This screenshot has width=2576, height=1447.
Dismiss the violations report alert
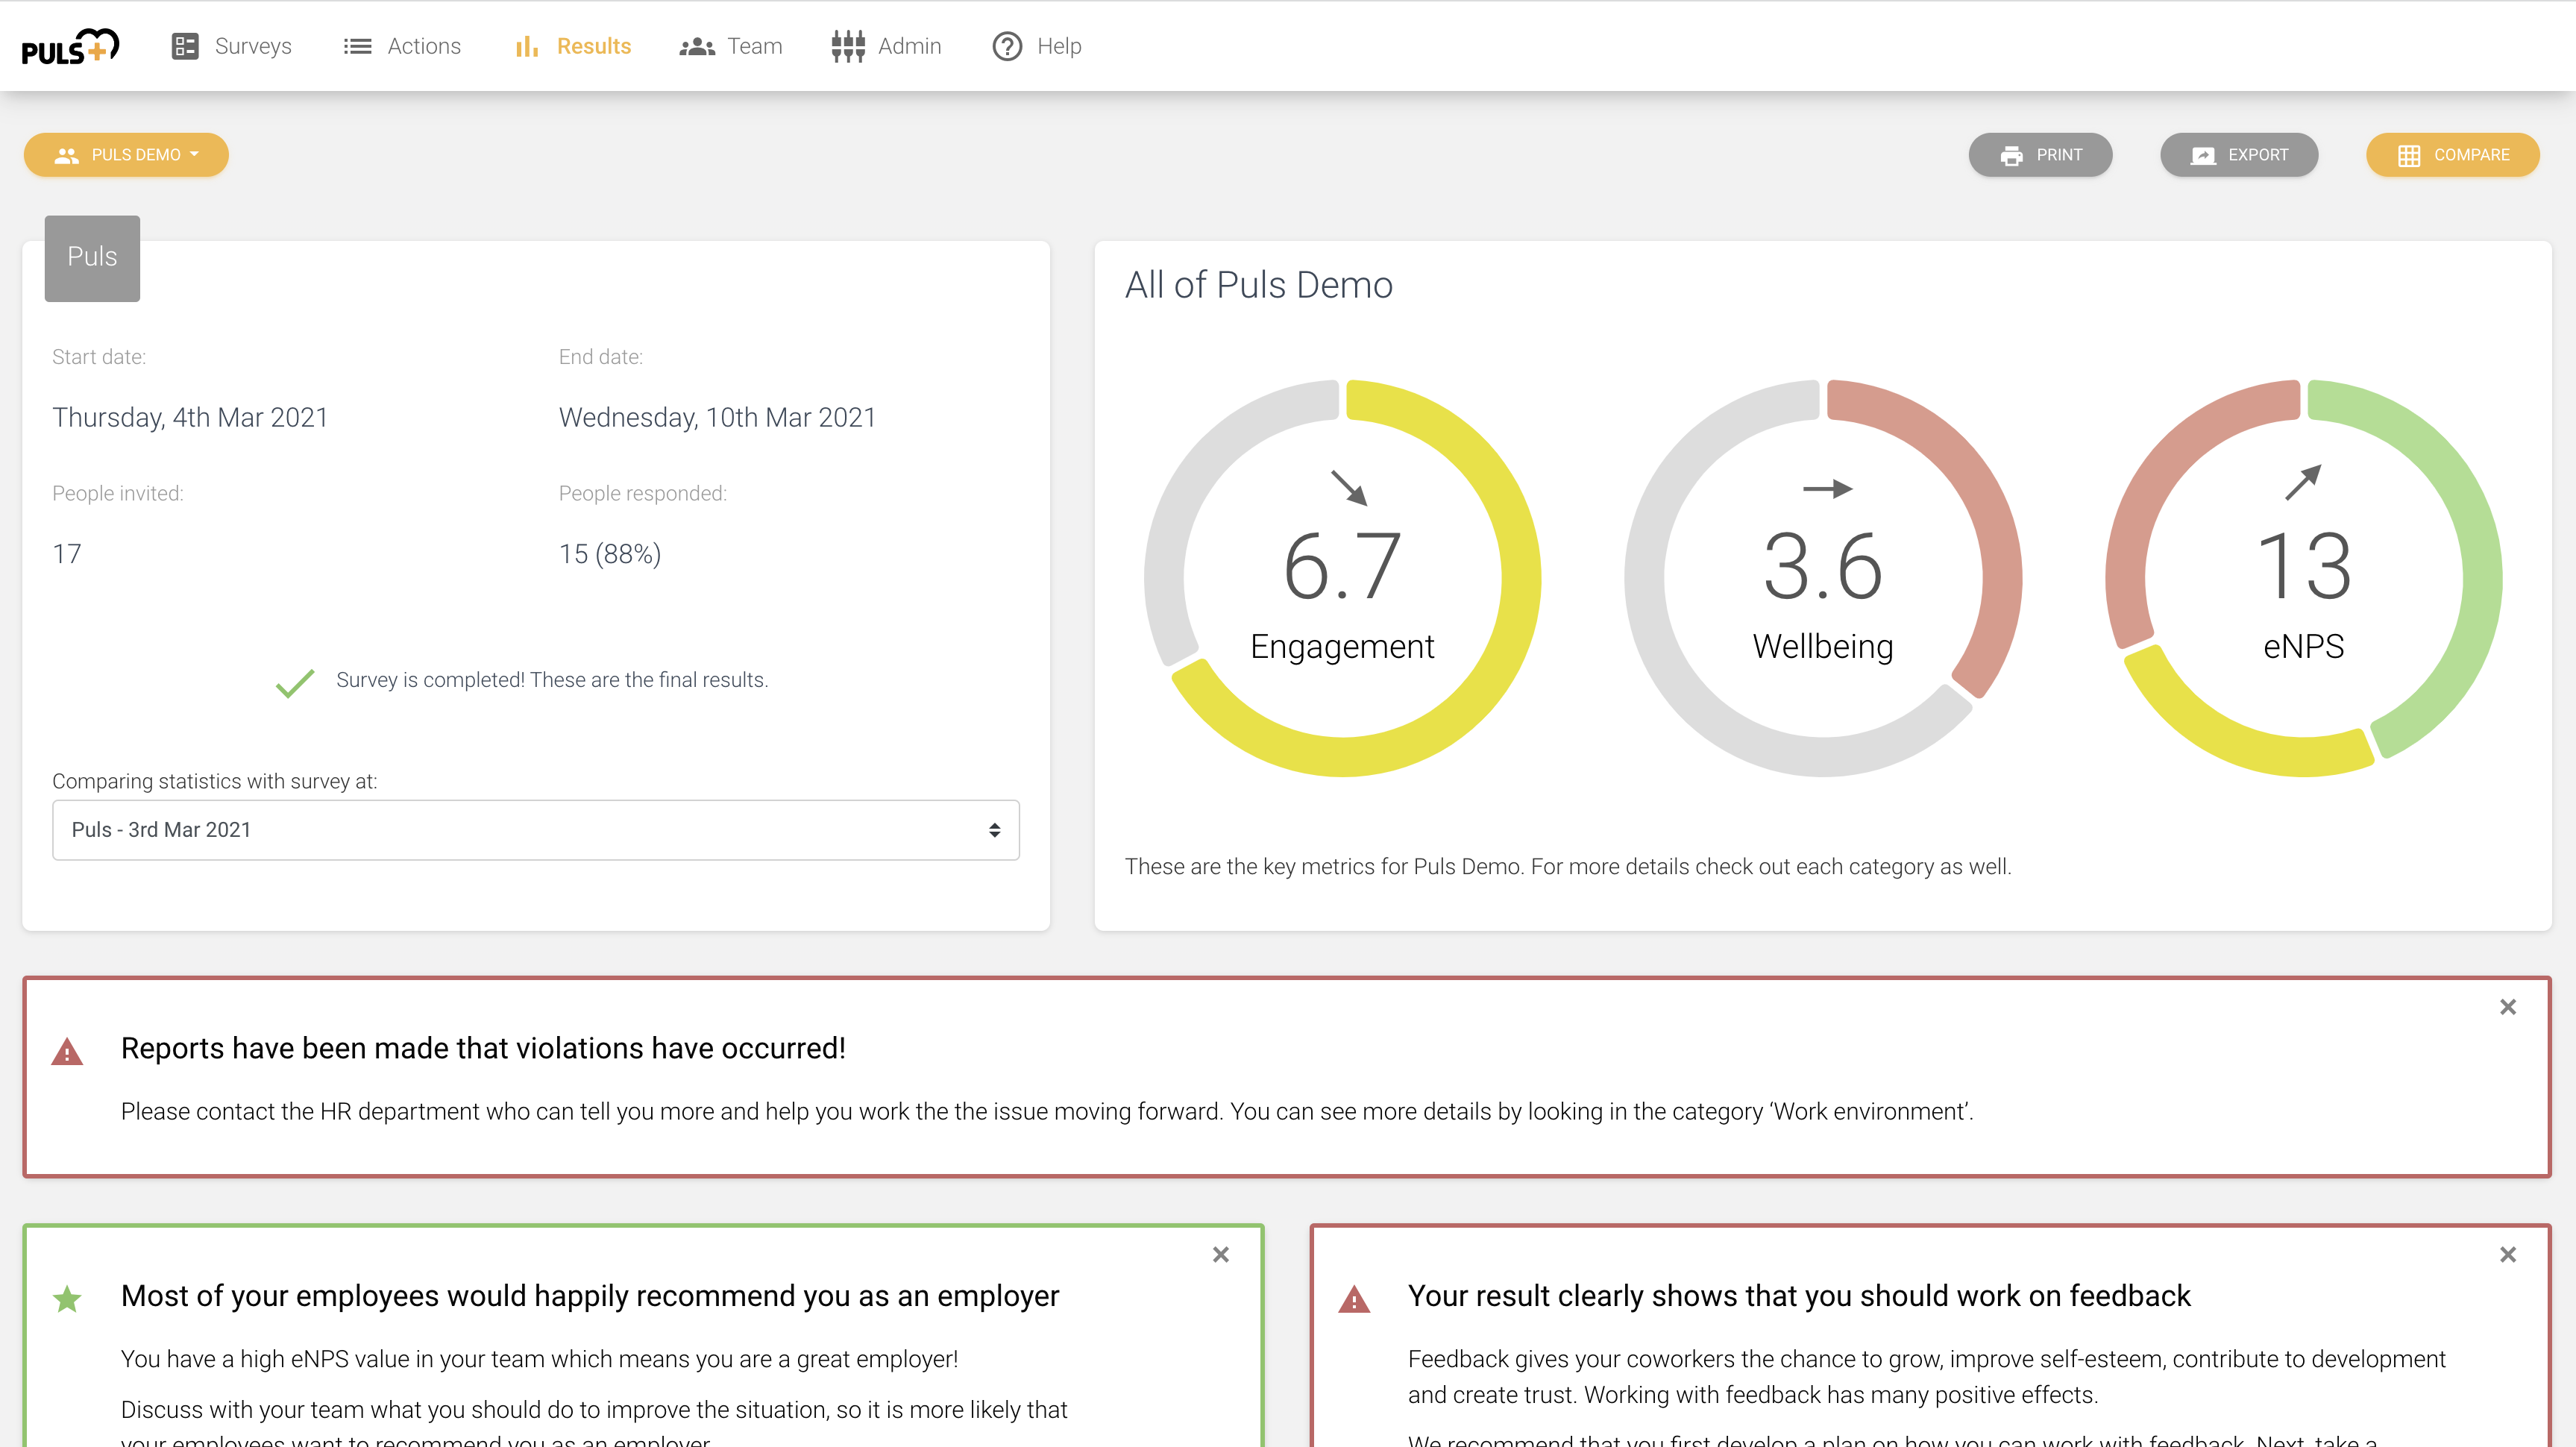[x=2507, y=1007]
